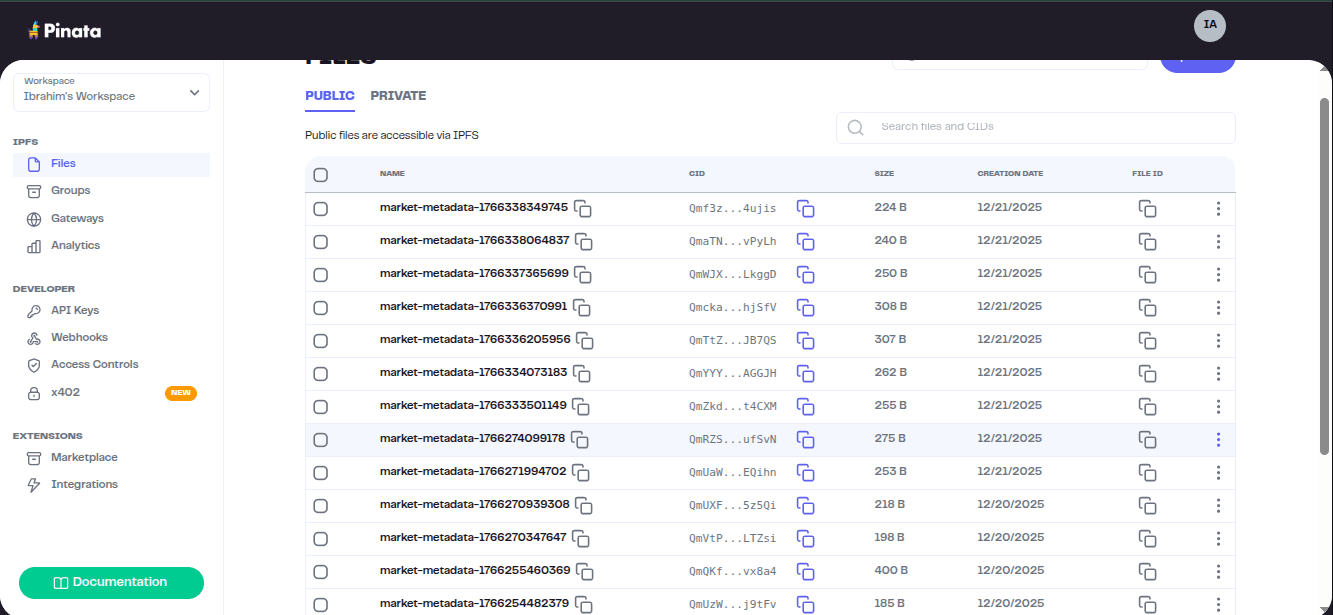1333x615 pixels.
Task: Copy file ID for market-metadata-1766337365699
Action: 1148,275
